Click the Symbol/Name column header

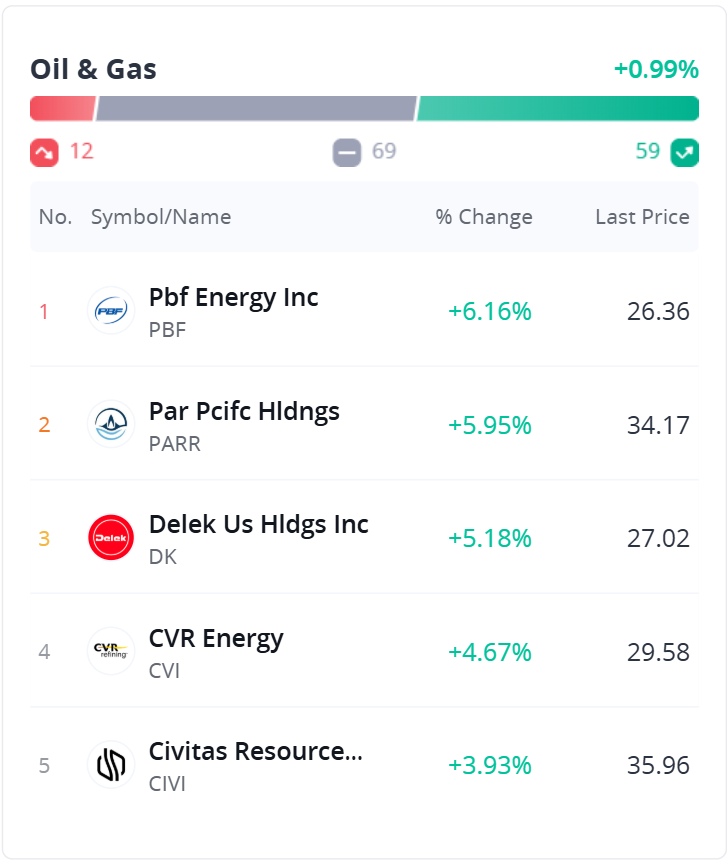pyautogui.click(x=161, y=217)
